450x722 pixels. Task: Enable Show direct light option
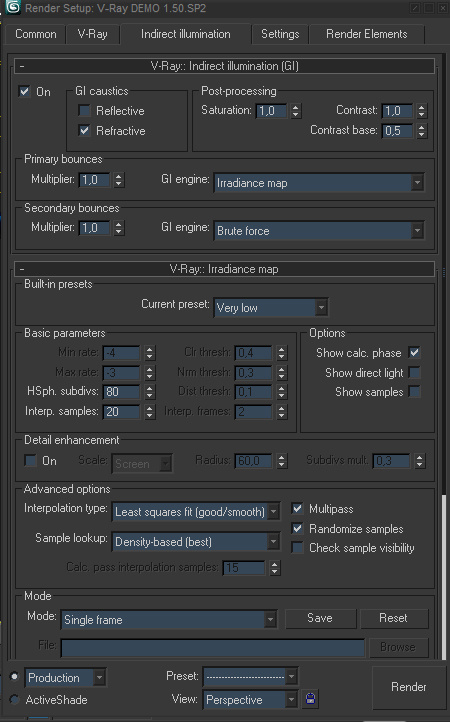(x=414, y=373)
